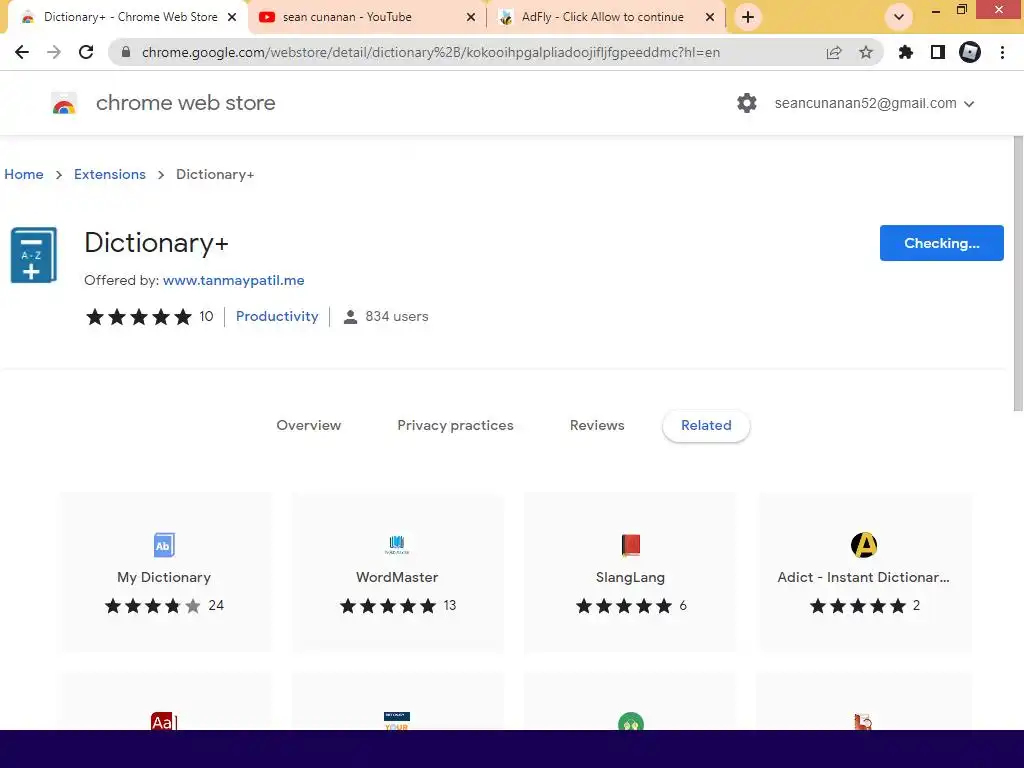The image size is (1024, 768).
Task: Open the tab search dropdown arrow
Action: coord(899,17)
